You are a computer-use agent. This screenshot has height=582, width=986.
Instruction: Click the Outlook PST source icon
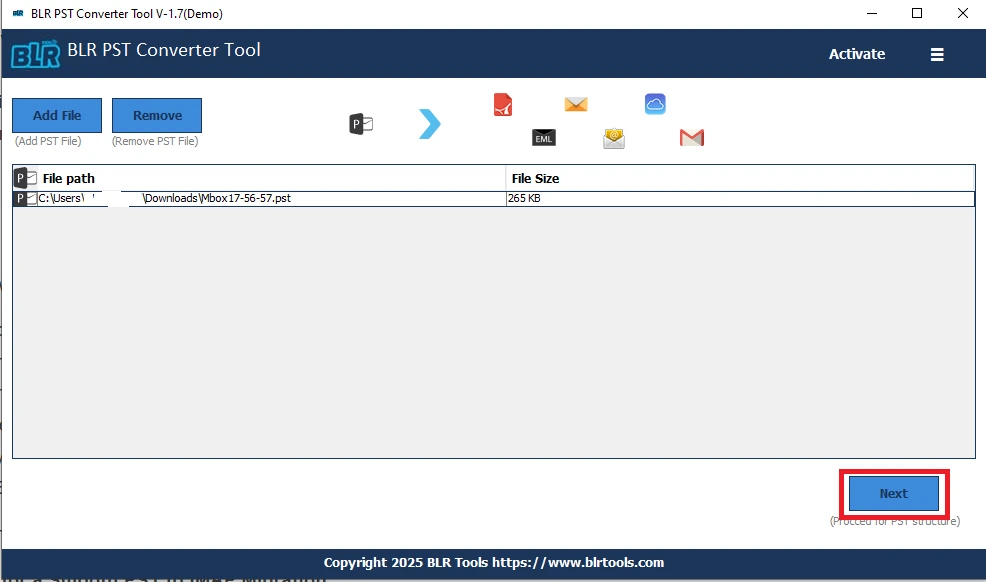(x=361, y=124)
